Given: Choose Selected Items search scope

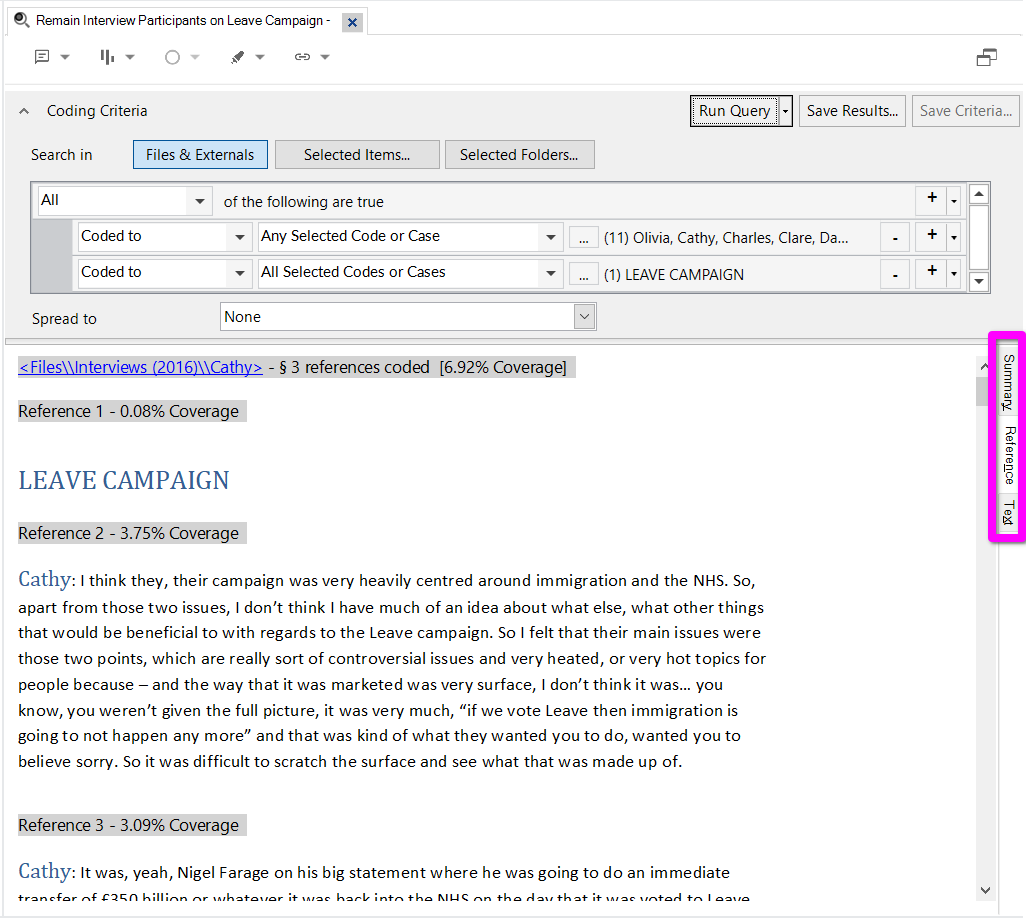Looking at the screenshot, I should [357, 155].
